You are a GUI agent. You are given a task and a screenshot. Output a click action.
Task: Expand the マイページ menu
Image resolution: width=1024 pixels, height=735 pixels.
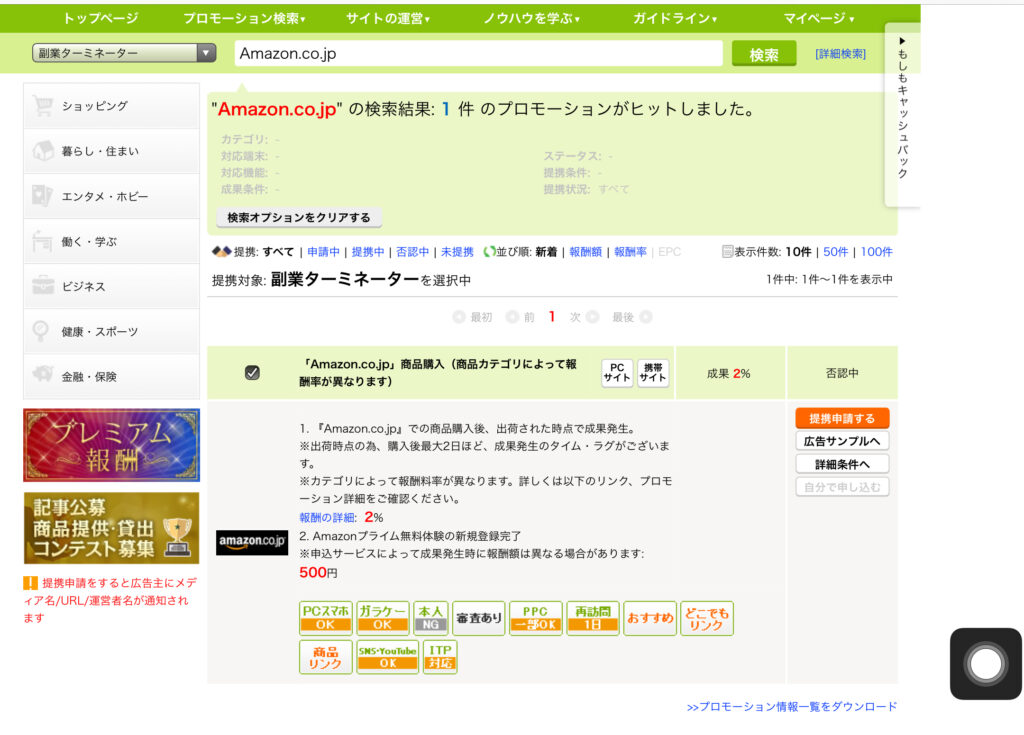coord(819,18)
